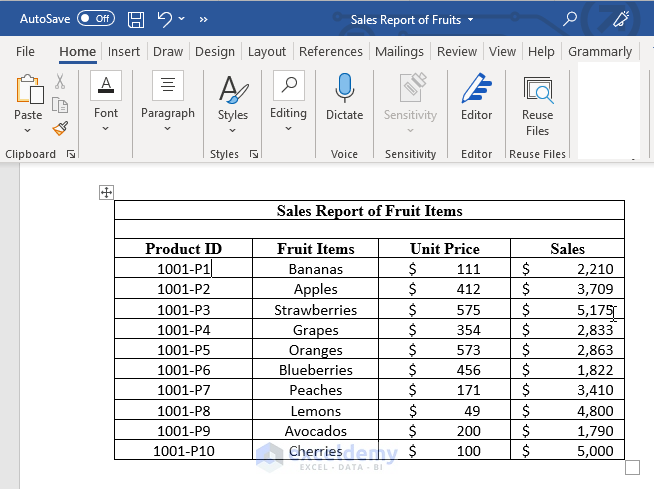Viewport: 654px width, 489px height.
Task: Click the Editing magnifier icon
Action: pyautogui.click(x=289, y=86)
